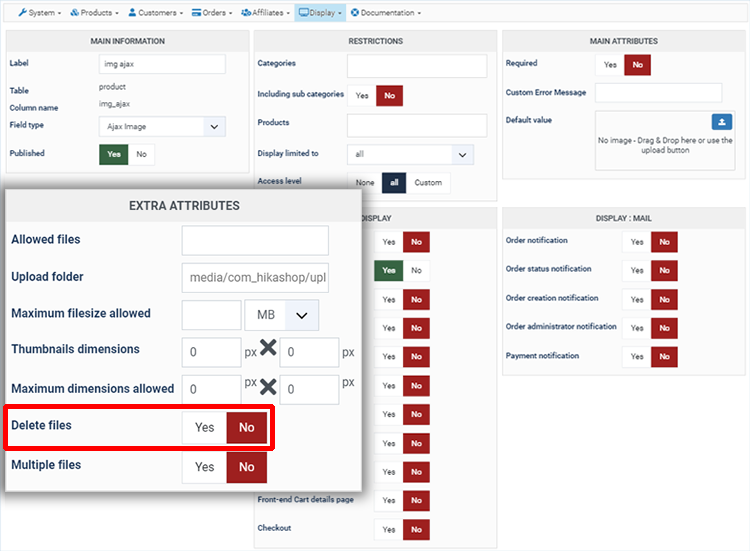This screenshot has height=551, width=750.
Task: Click the System wrench icon
Action: pos(22,13)
